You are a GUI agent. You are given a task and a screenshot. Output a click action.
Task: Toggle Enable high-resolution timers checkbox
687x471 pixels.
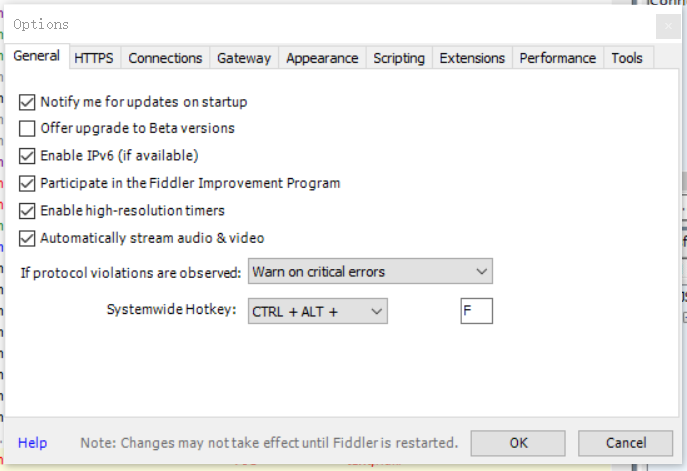pos(27,211)
